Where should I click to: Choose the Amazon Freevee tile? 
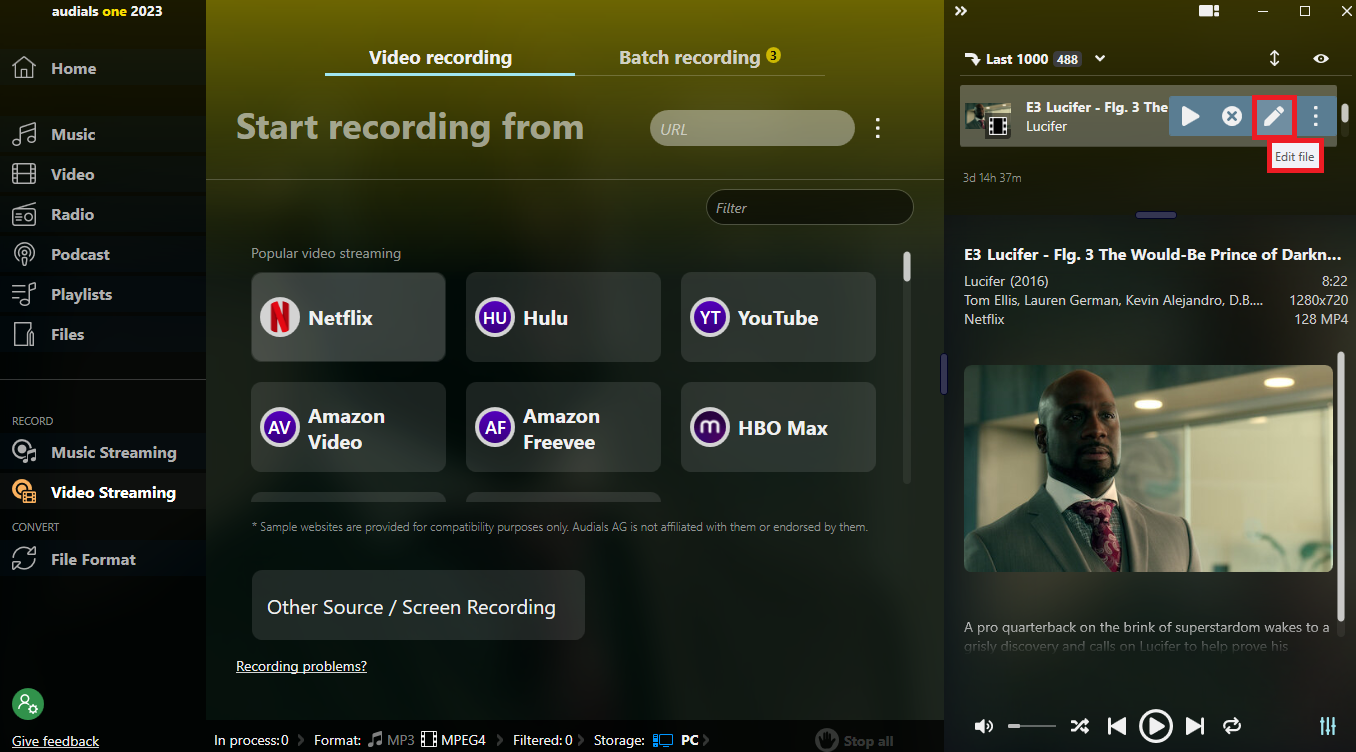click(563, 427)
